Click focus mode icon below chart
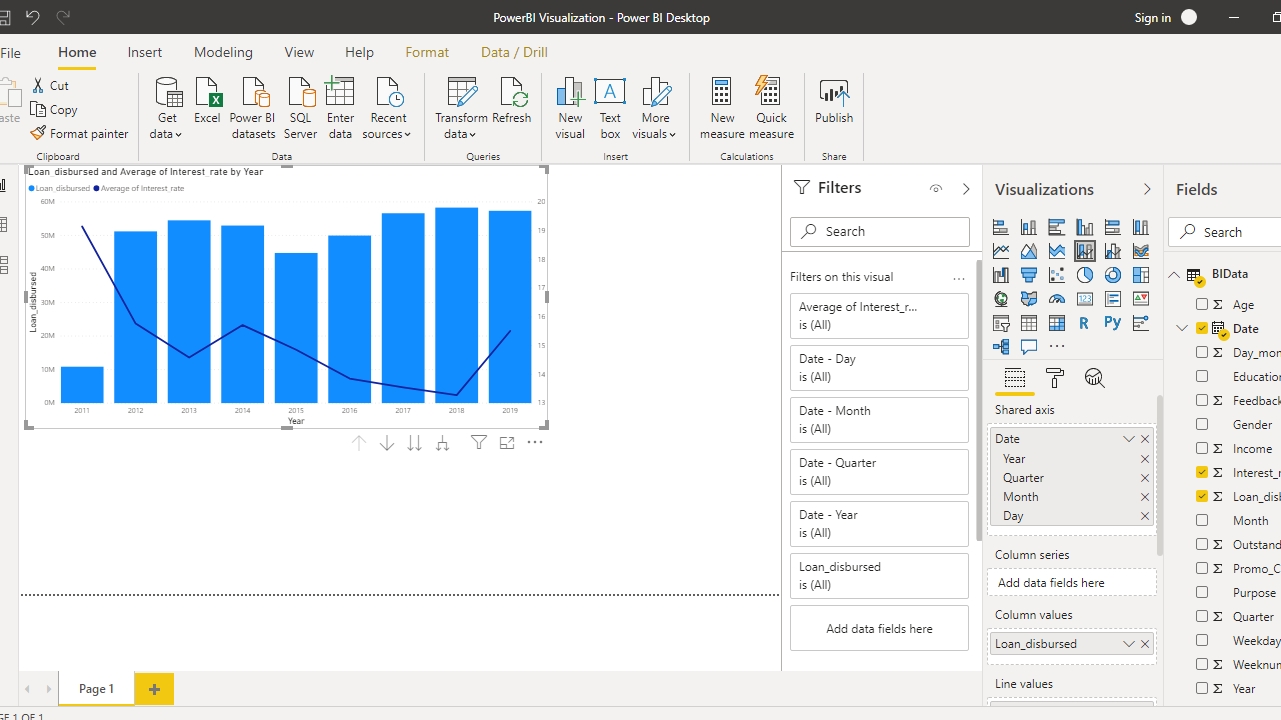1281x720 pixels. tap(507, 443)
